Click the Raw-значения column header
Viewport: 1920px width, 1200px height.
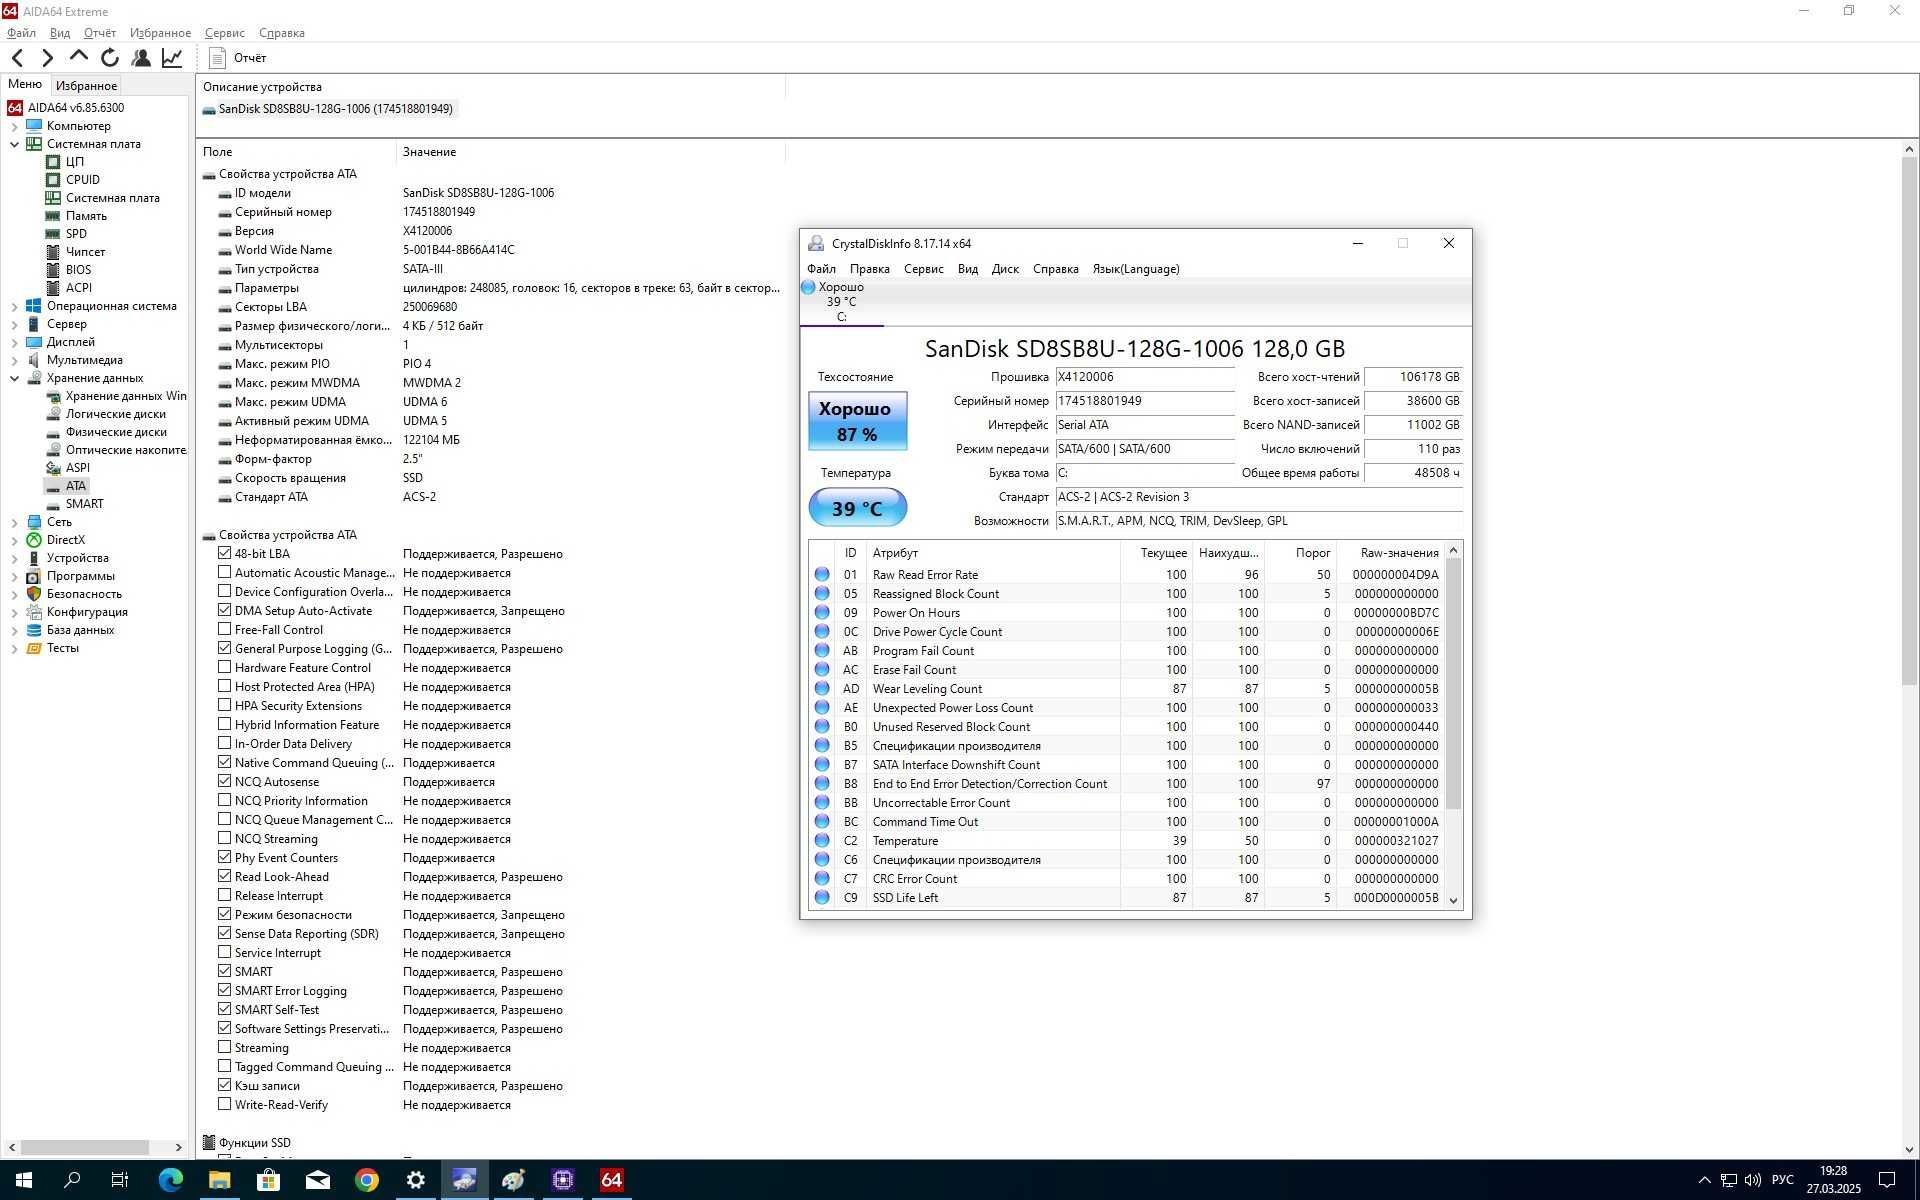click(x=1399, y=553)
